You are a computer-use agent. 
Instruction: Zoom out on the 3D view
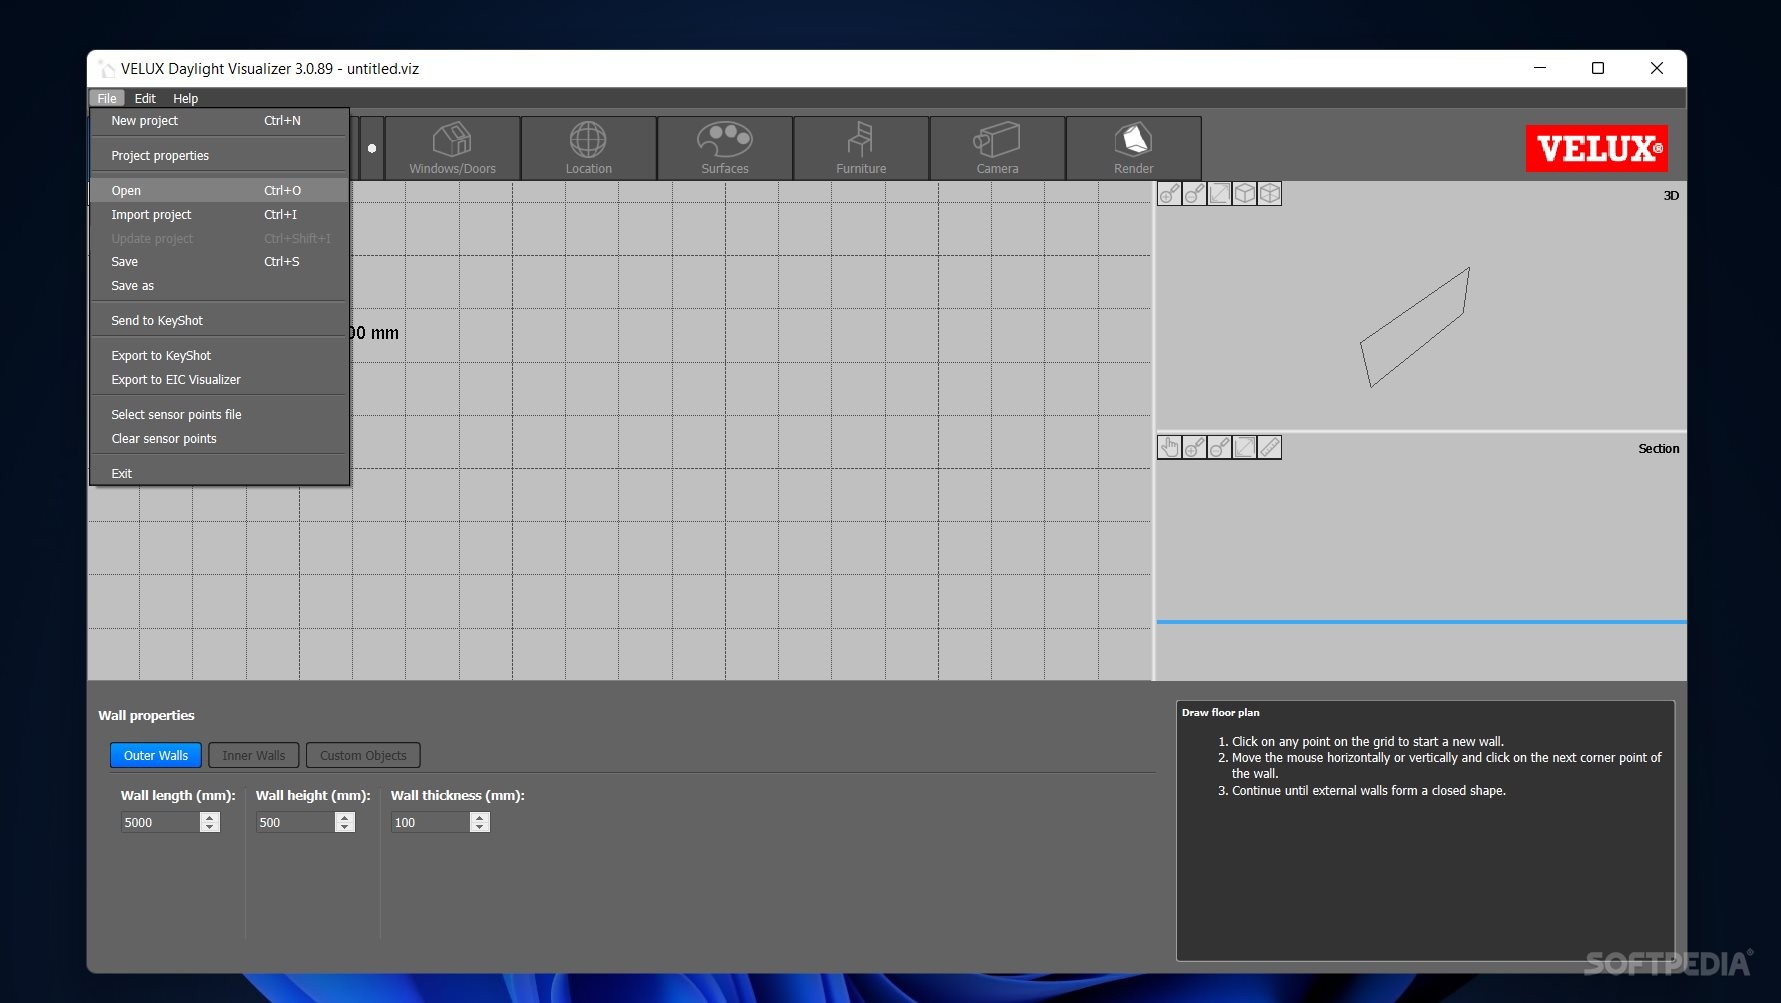(1194, 194)
